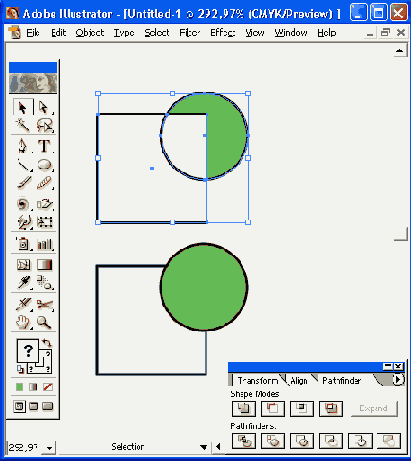The height and width of the screenshot is (461, 411).
Task: Add to shape area in Pathfinder
Action: pos(244,409)
